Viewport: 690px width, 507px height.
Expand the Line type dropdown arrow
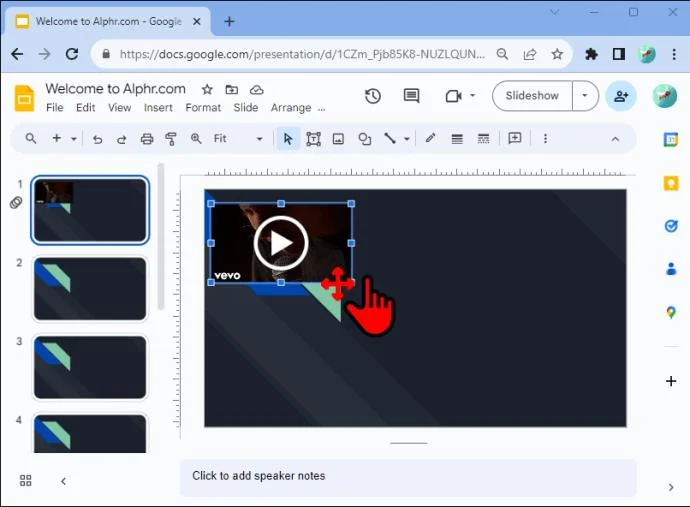tap(407, 139)
